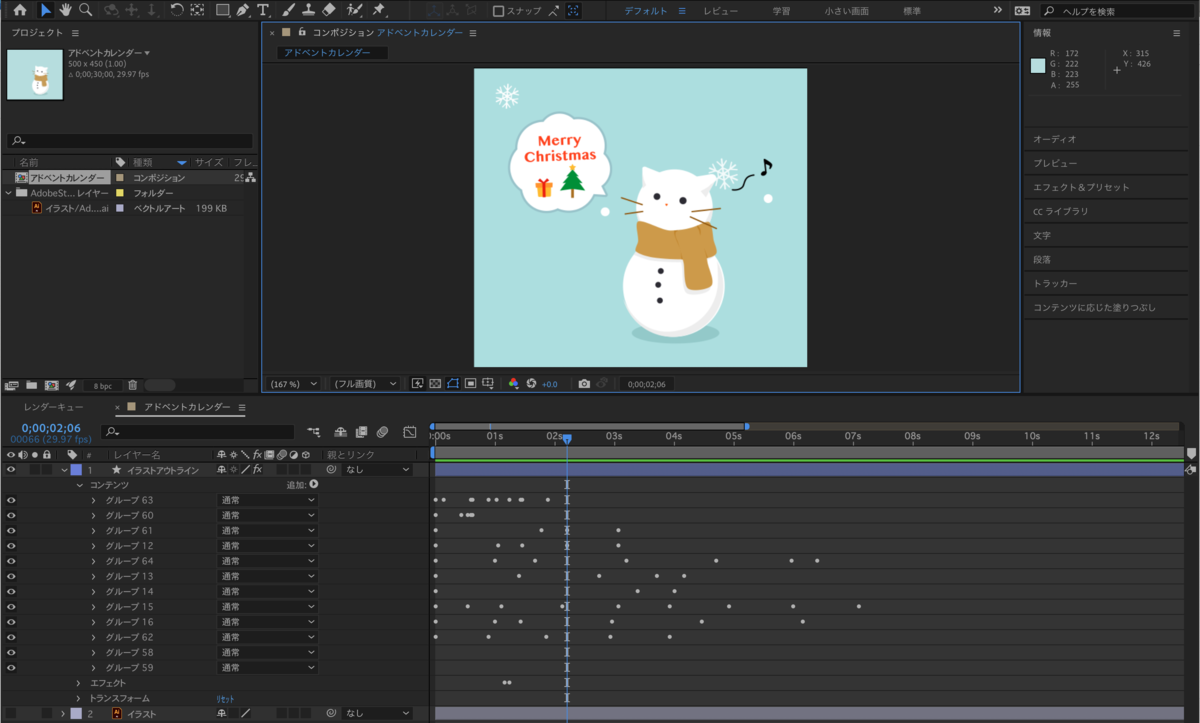Expand the トランスフォーム property group
The image size is (1200, 723).
tap(80, 698)
